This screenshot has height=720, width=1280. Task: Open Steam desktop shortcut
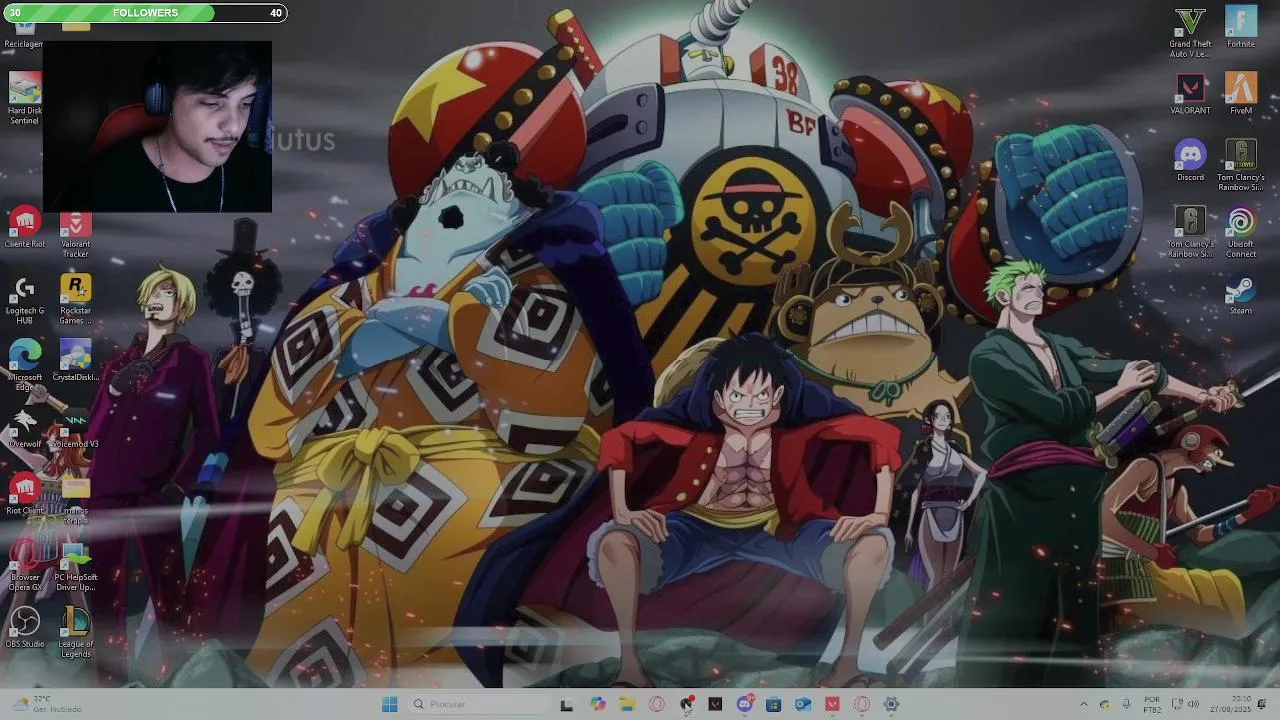[1241, 294]
